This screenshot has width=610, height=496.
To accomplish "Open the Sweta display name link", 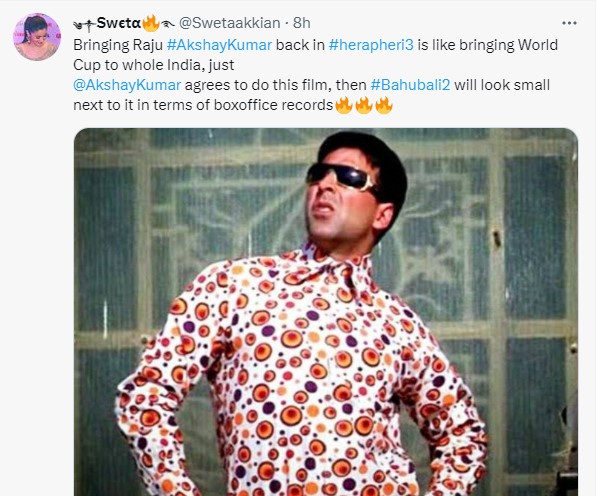I will pyautogui.click(x=118, y=21).
